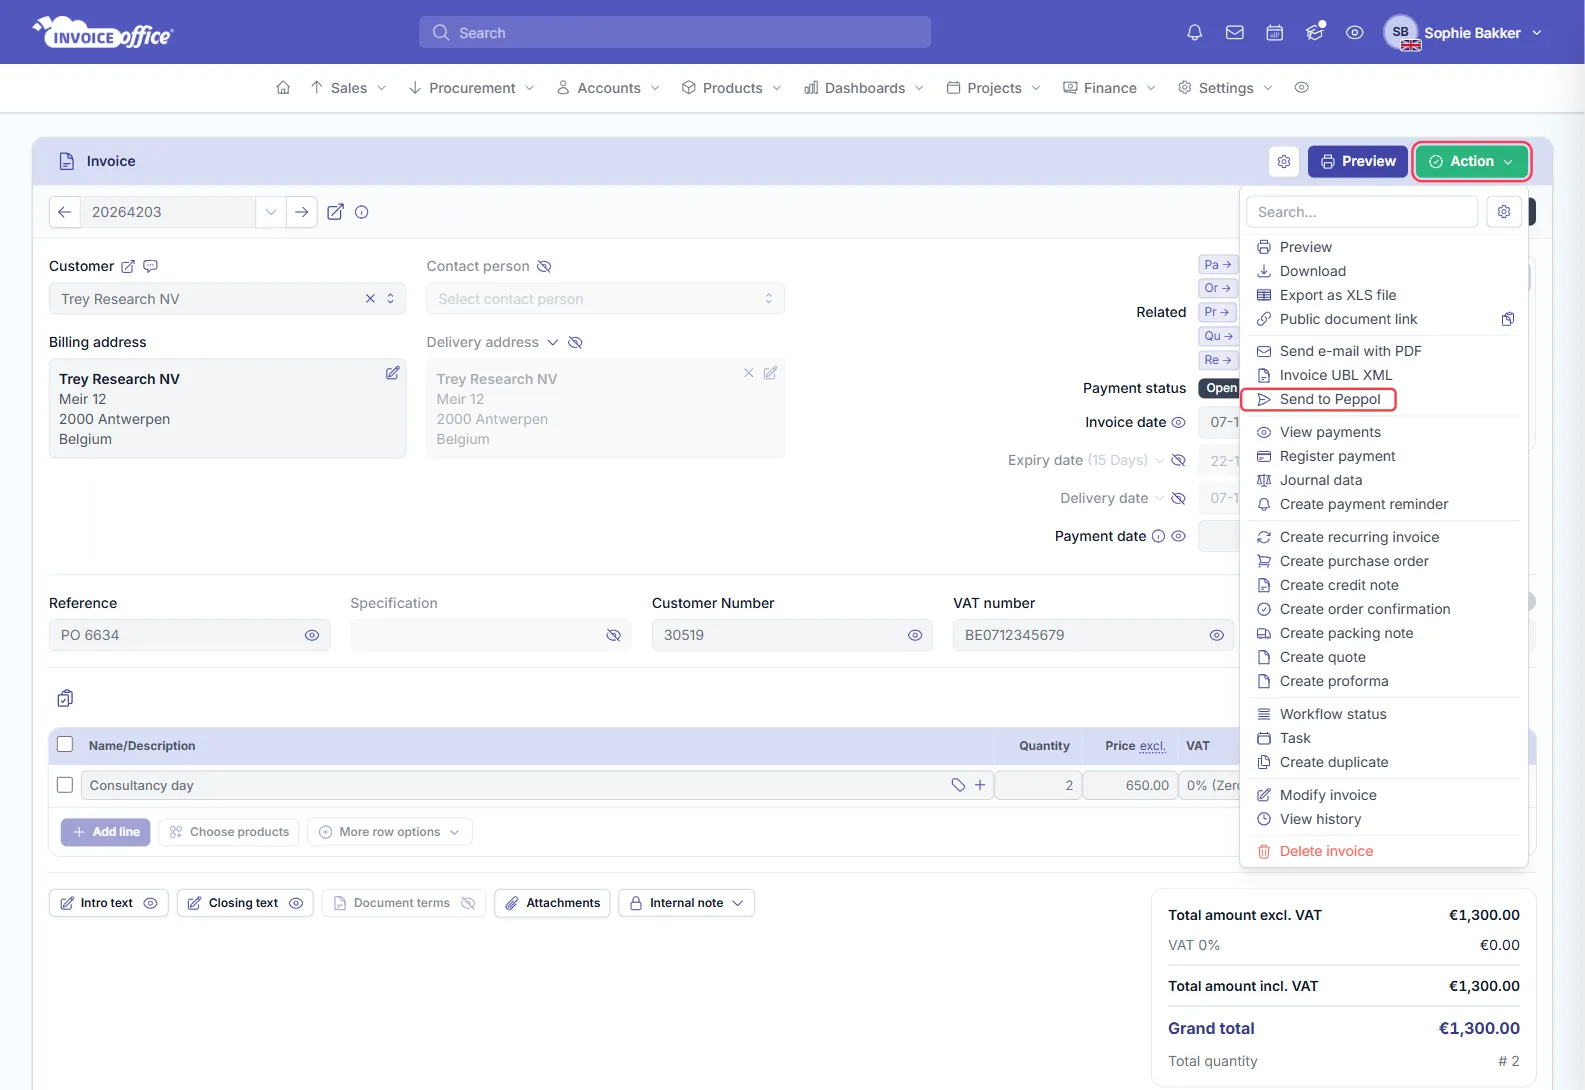The height and width of the screenshot is (1090, 1585).
Task: Edit the billing address pencil icon
Action: pos(393,373)
